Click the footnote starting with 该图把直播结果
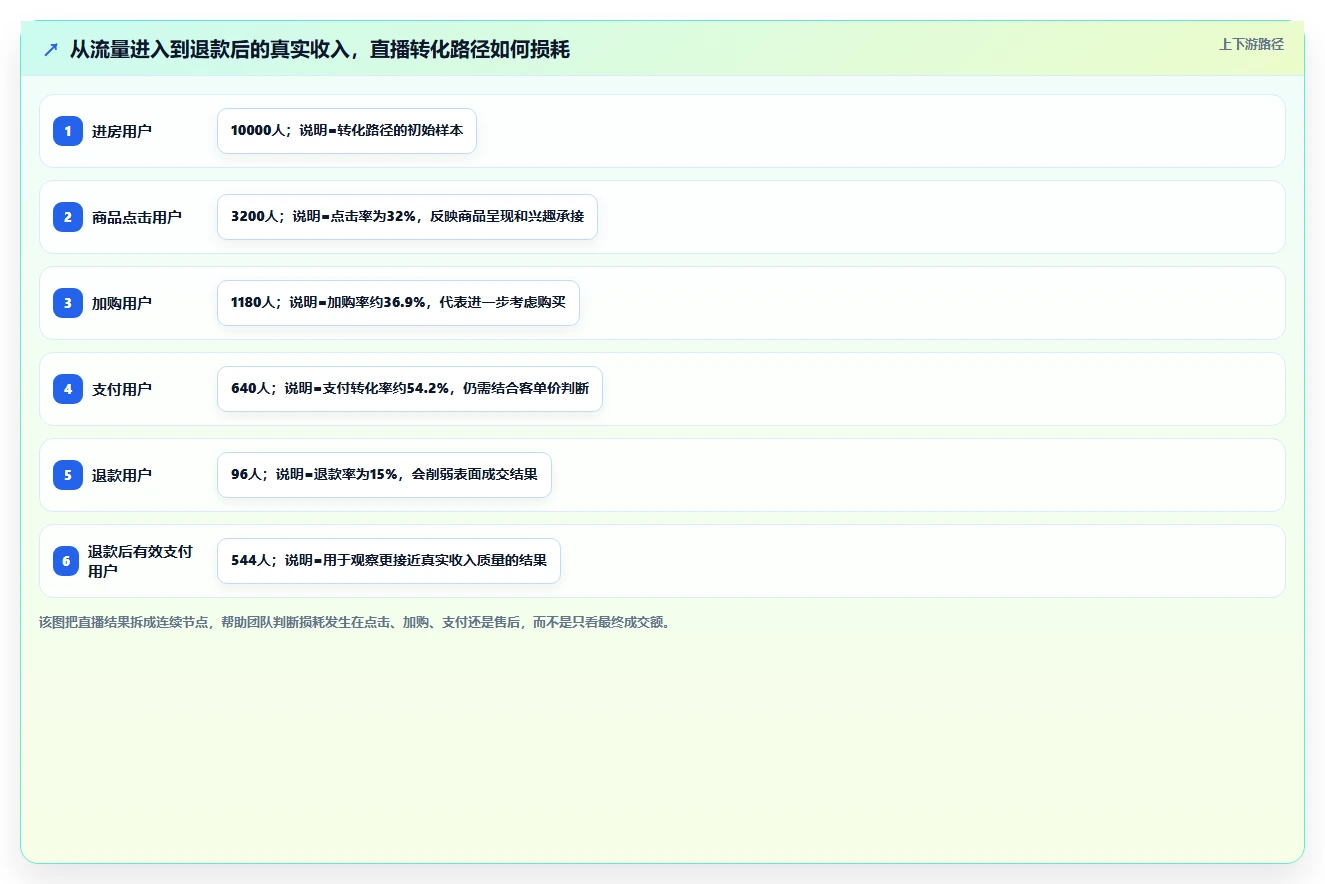Screen dimensions: 1325x884 [x=356, y=622]
